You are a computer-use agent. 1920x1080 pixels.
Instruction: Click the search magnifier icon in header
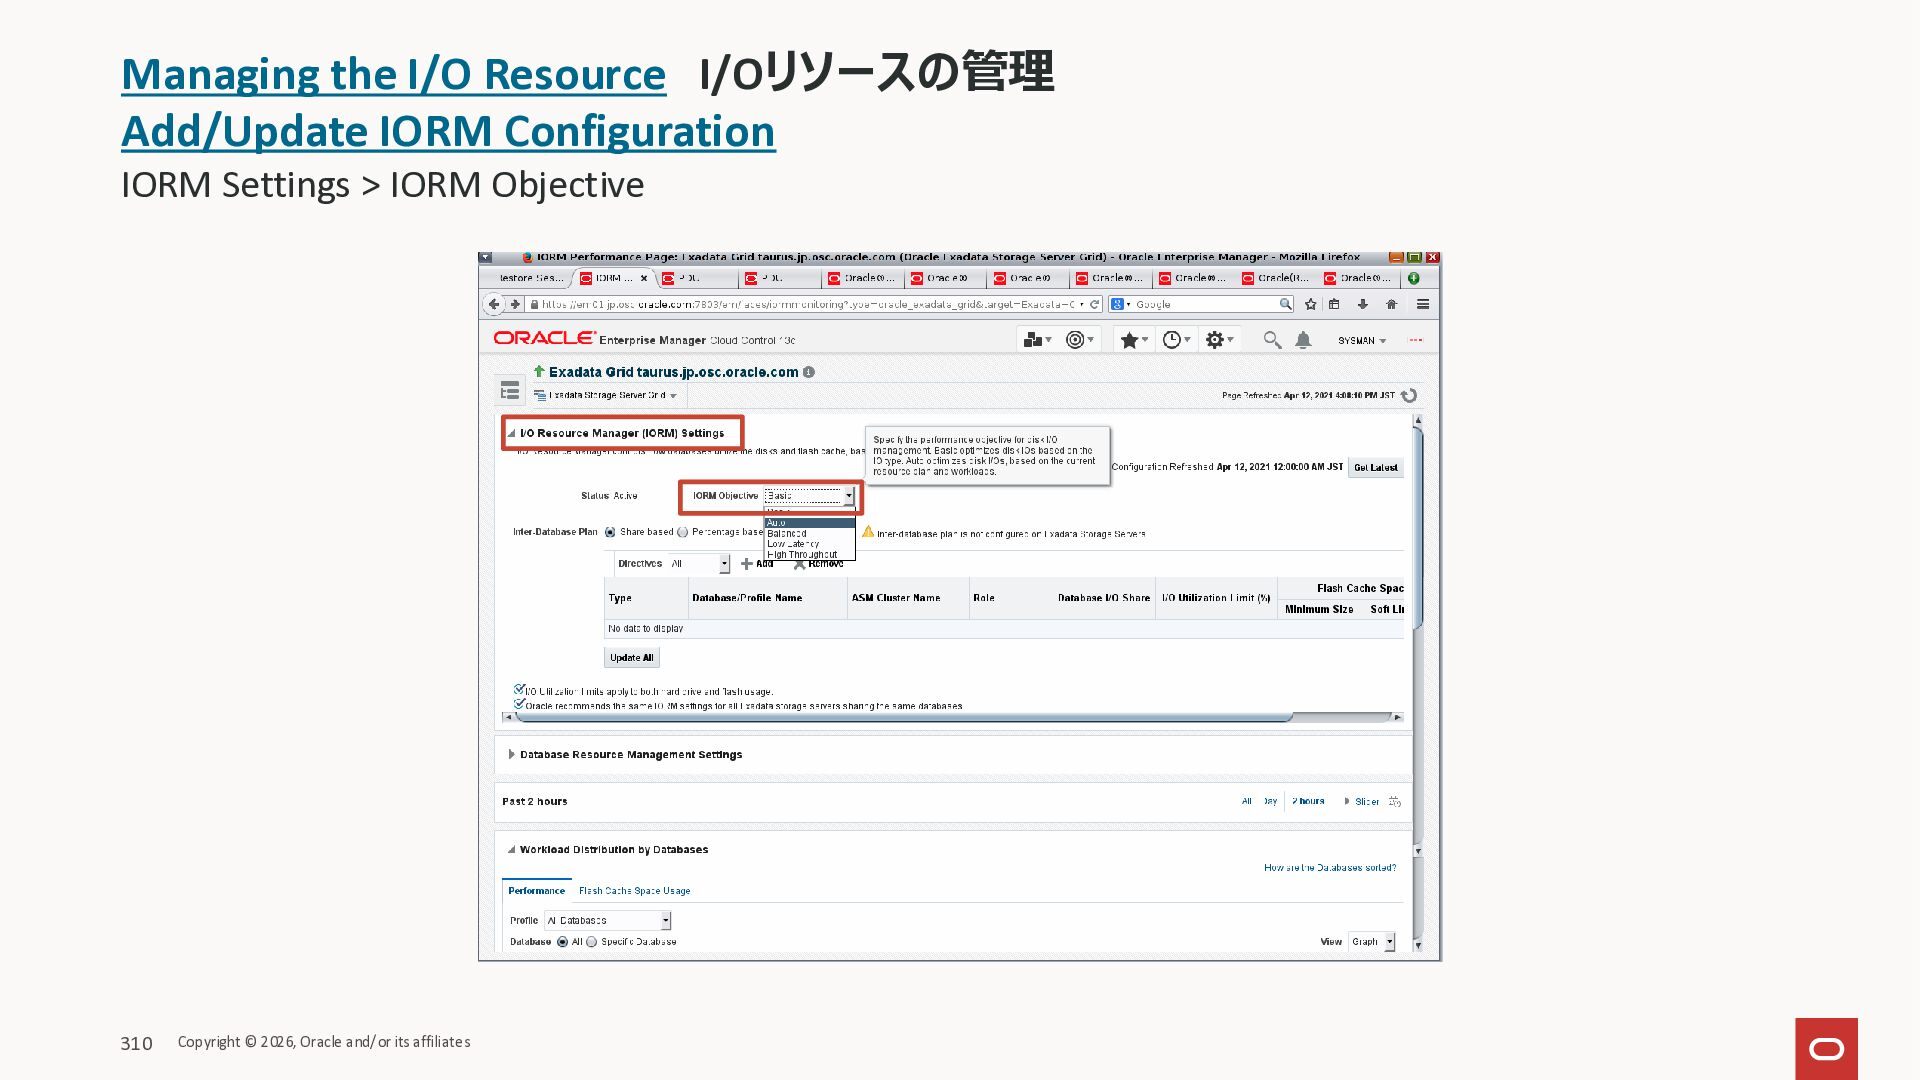1271,340
